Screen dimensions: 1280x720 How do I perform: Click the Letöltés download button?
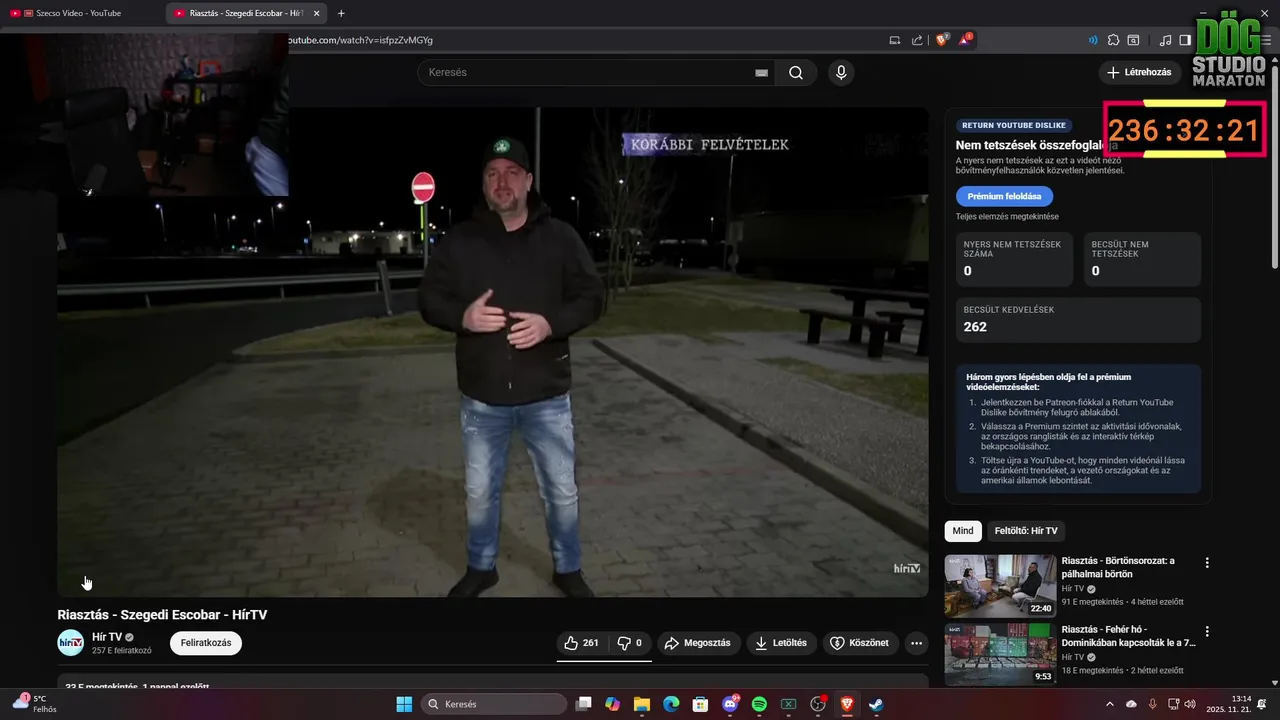[x=781, y=643]
